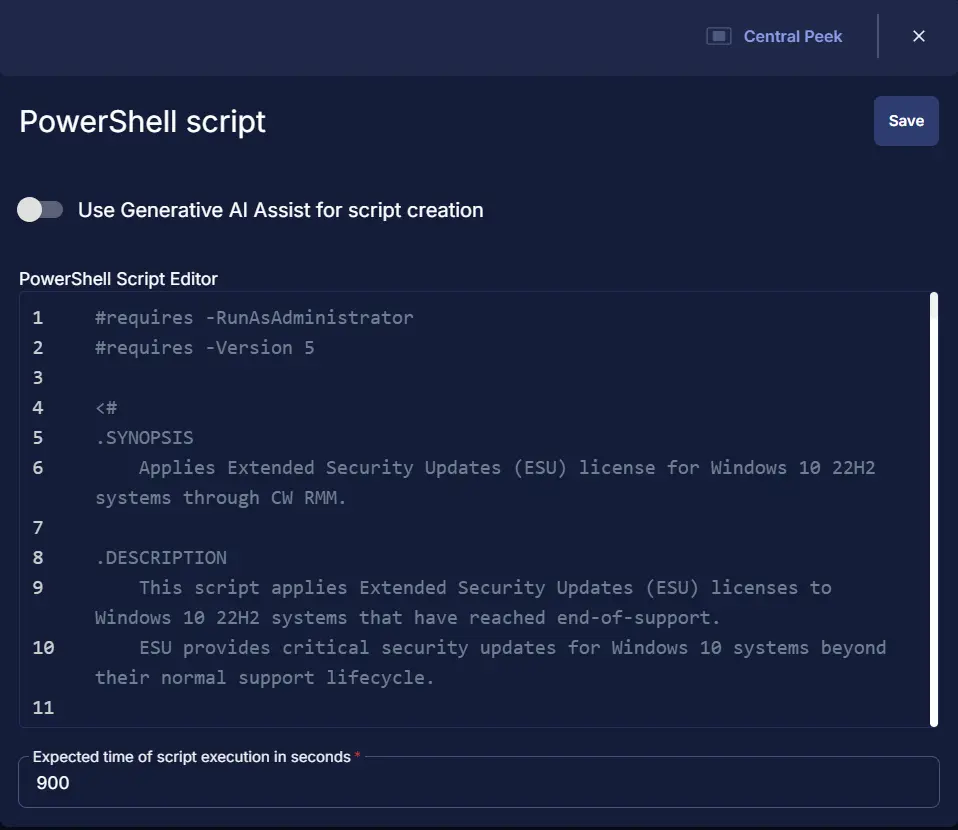Image resolution: width=958 pixels, height=830 pixels.
Task: Click line number 2 near #requires -Version 5
Action: [x=37, y=347]
